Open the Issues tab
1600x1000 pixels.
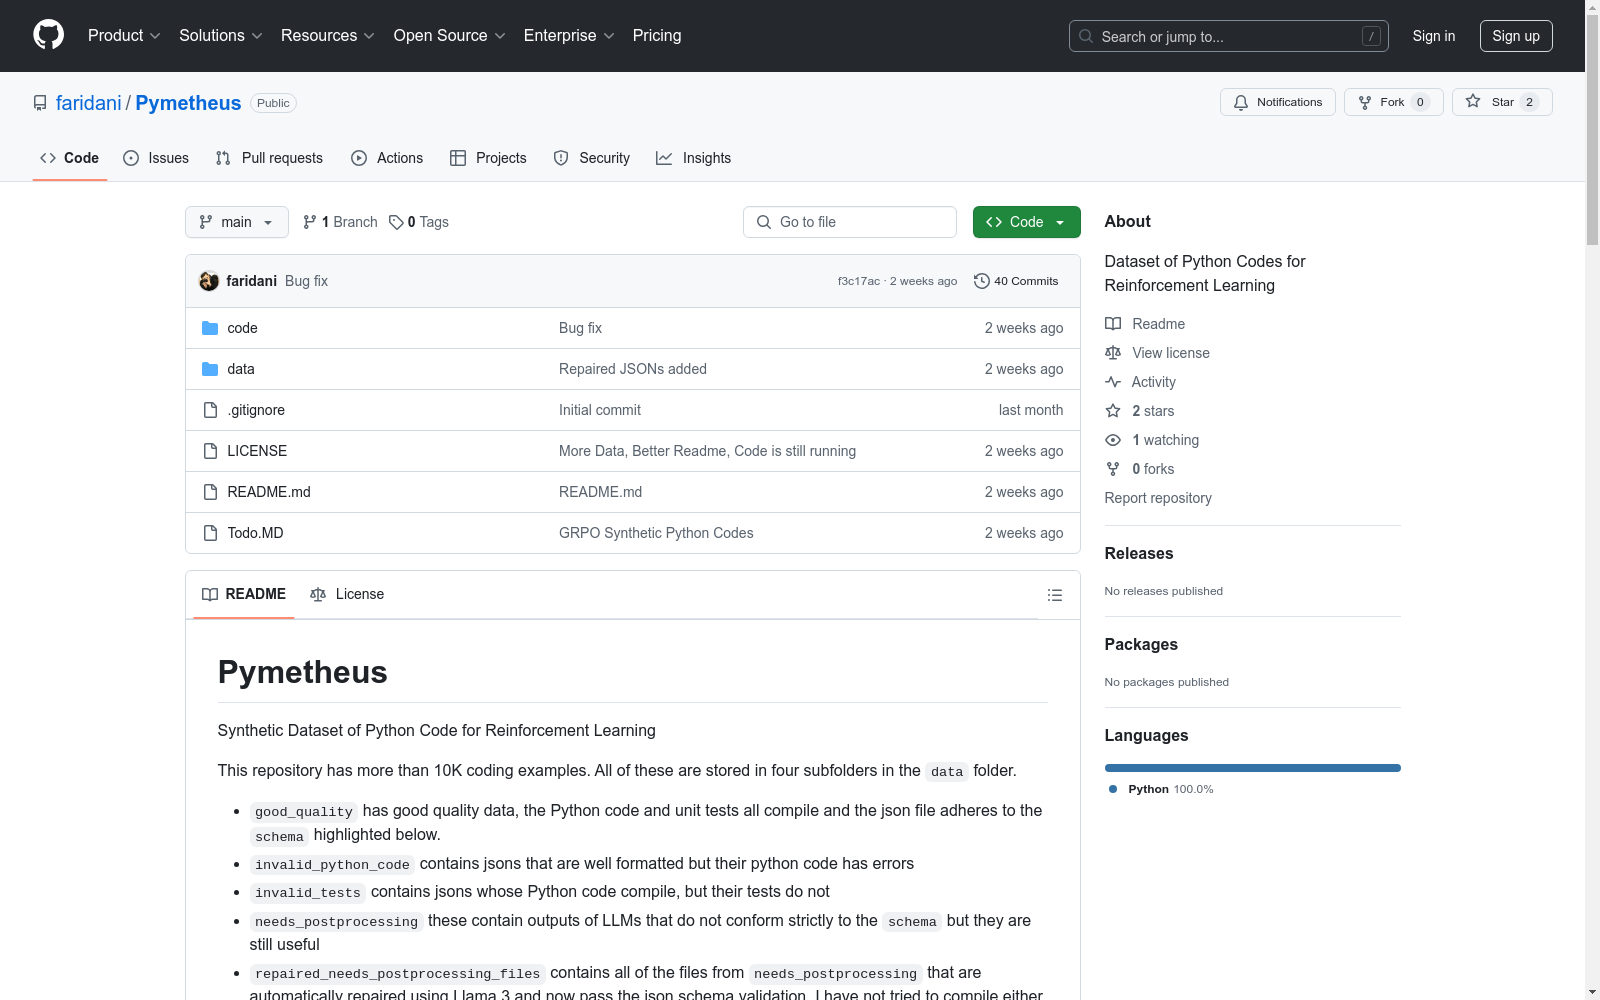pos(156,158)
